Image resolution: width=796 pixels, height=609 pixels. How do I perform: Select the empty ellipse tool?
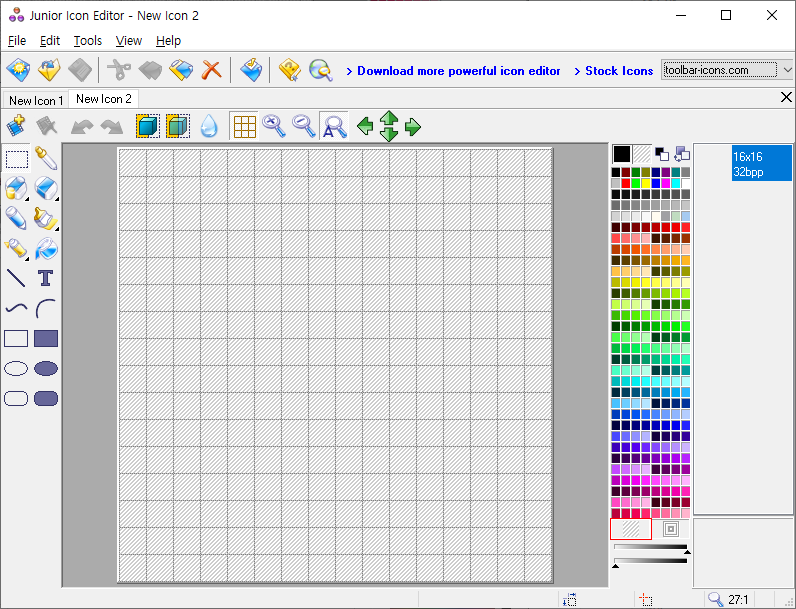point(16,368)
